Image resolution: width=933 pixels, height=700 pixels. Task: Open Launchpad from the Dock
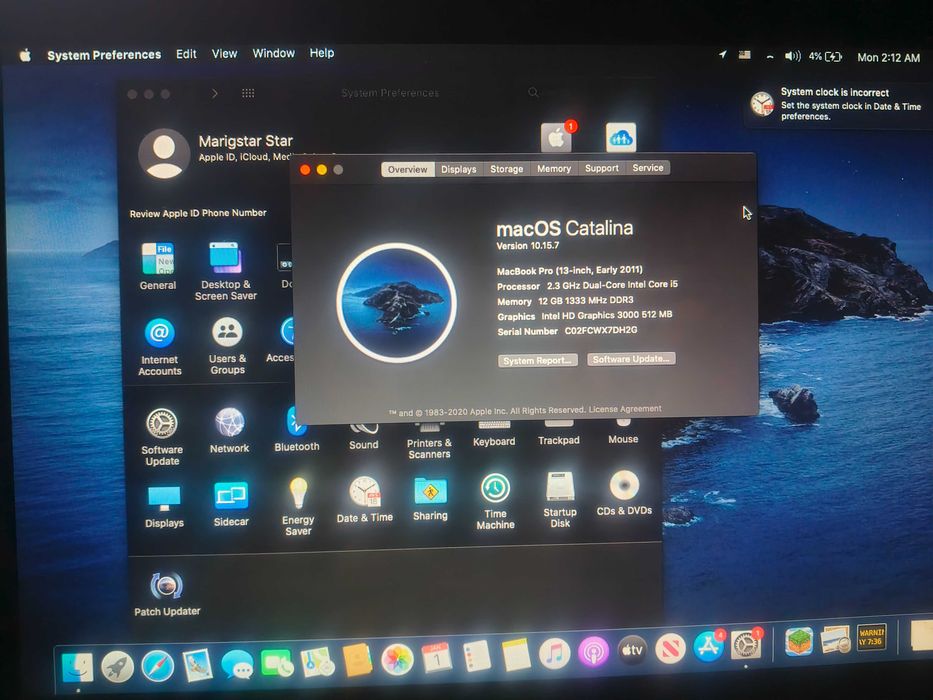[117, 666]
